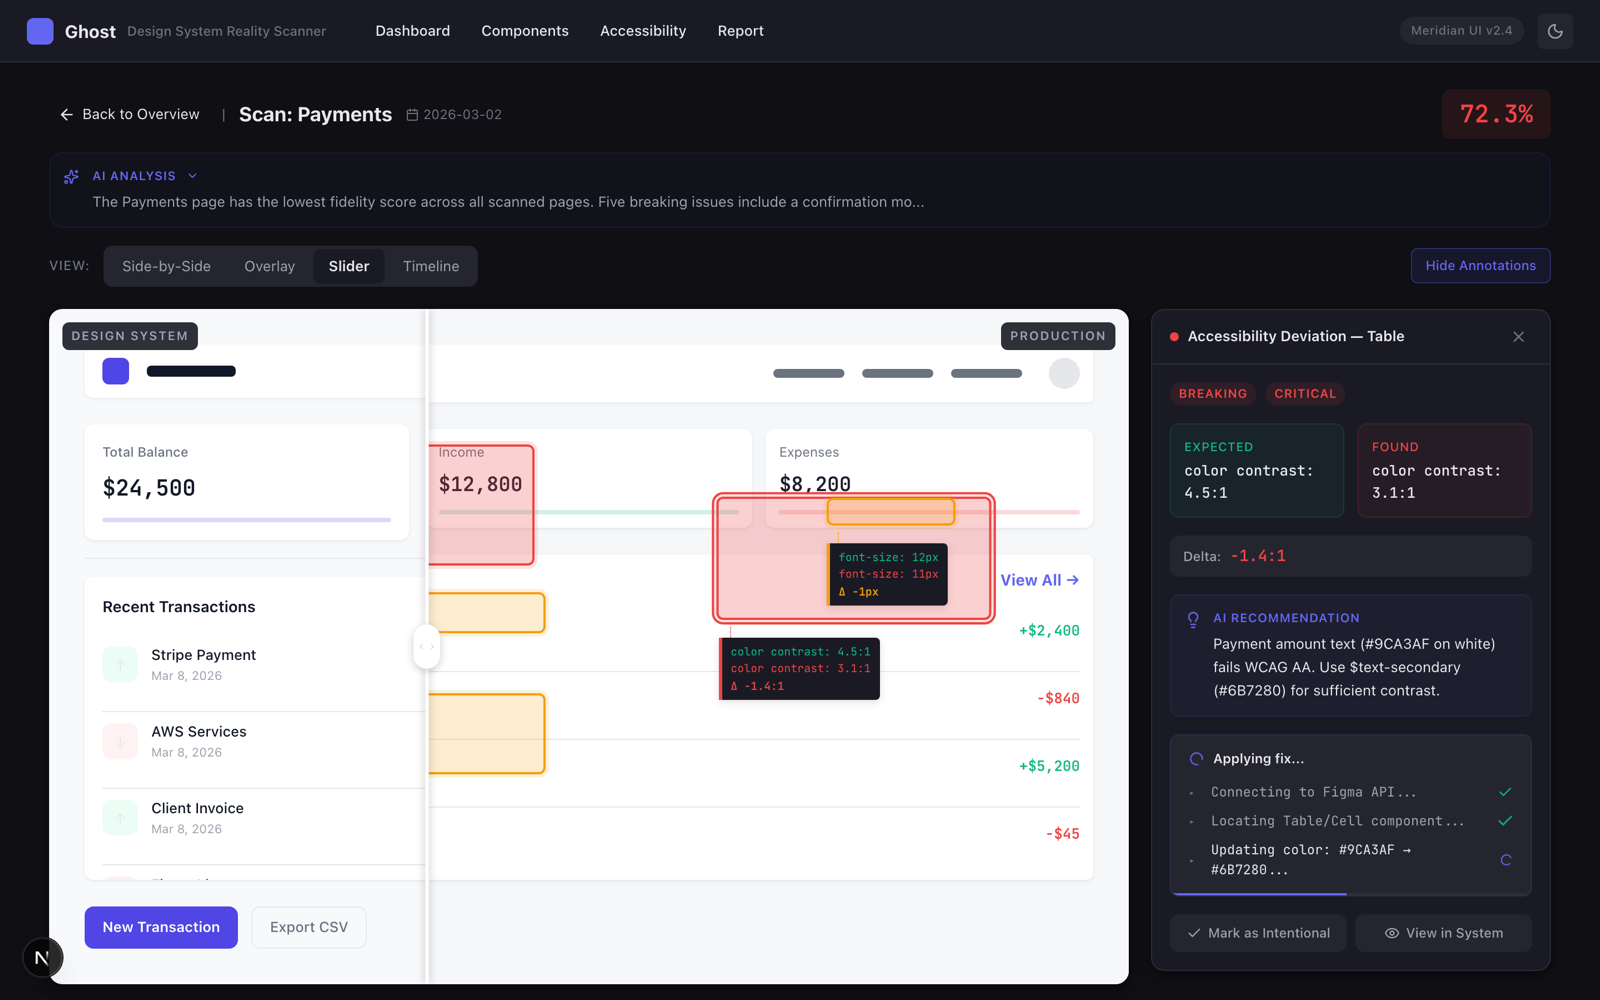The height and width of the screenshot is (1000, 1600).
Task: Open the Accessibility nav tab
Action: 643,31
